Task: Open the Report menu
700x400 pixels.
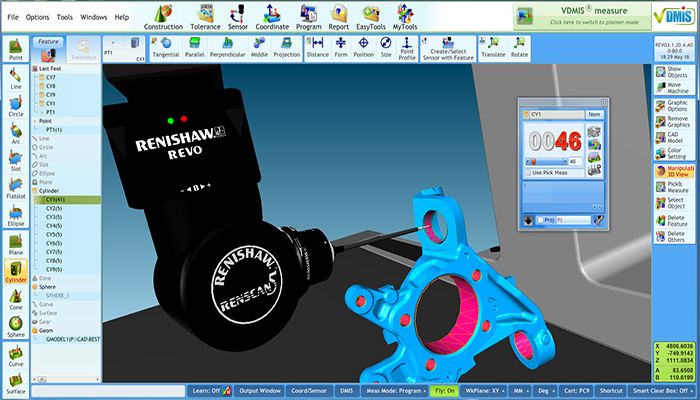Action: [338, 17]
